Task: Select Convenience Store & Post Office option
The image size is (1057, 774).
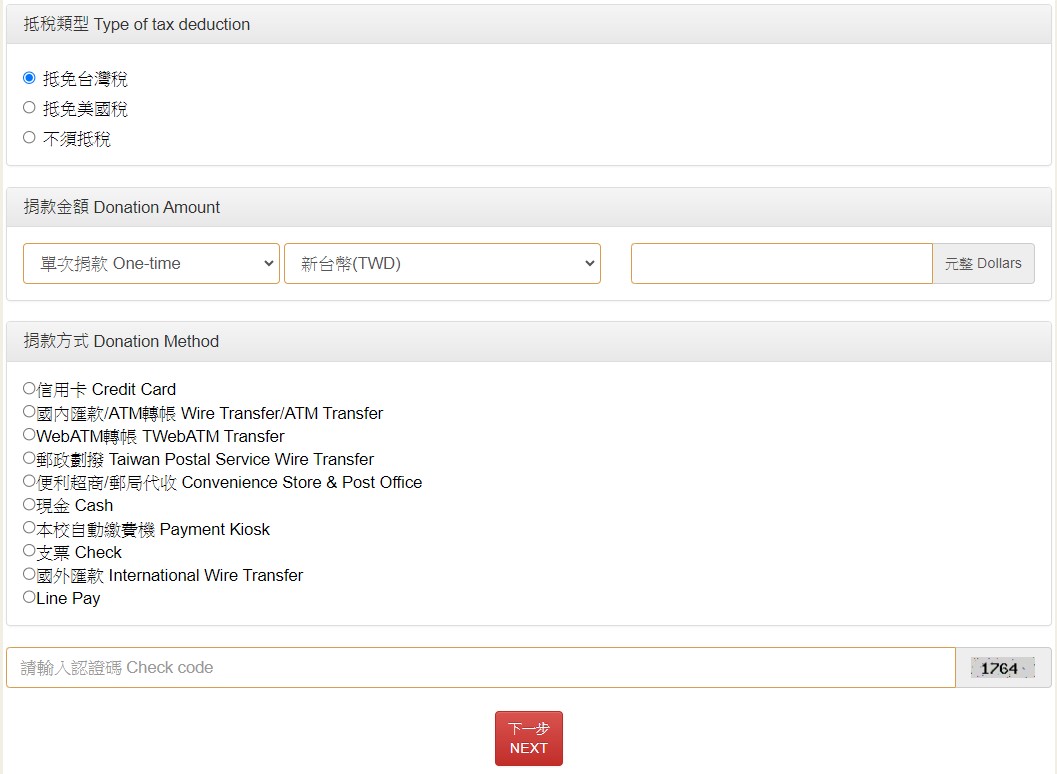Action: tap(29, 481)
